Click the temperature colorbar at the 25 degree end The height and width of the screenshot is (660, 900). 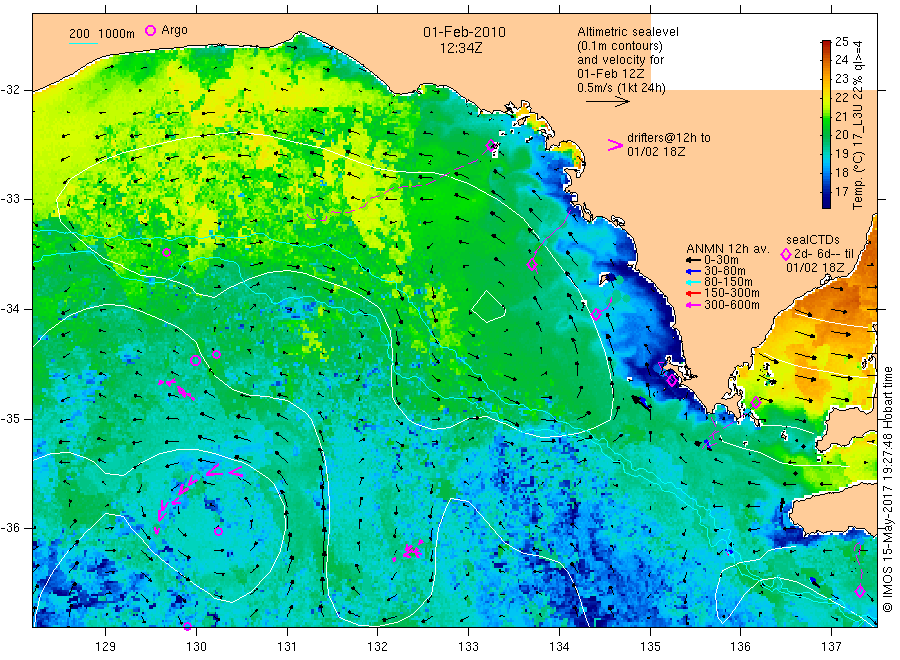point(826,44)
